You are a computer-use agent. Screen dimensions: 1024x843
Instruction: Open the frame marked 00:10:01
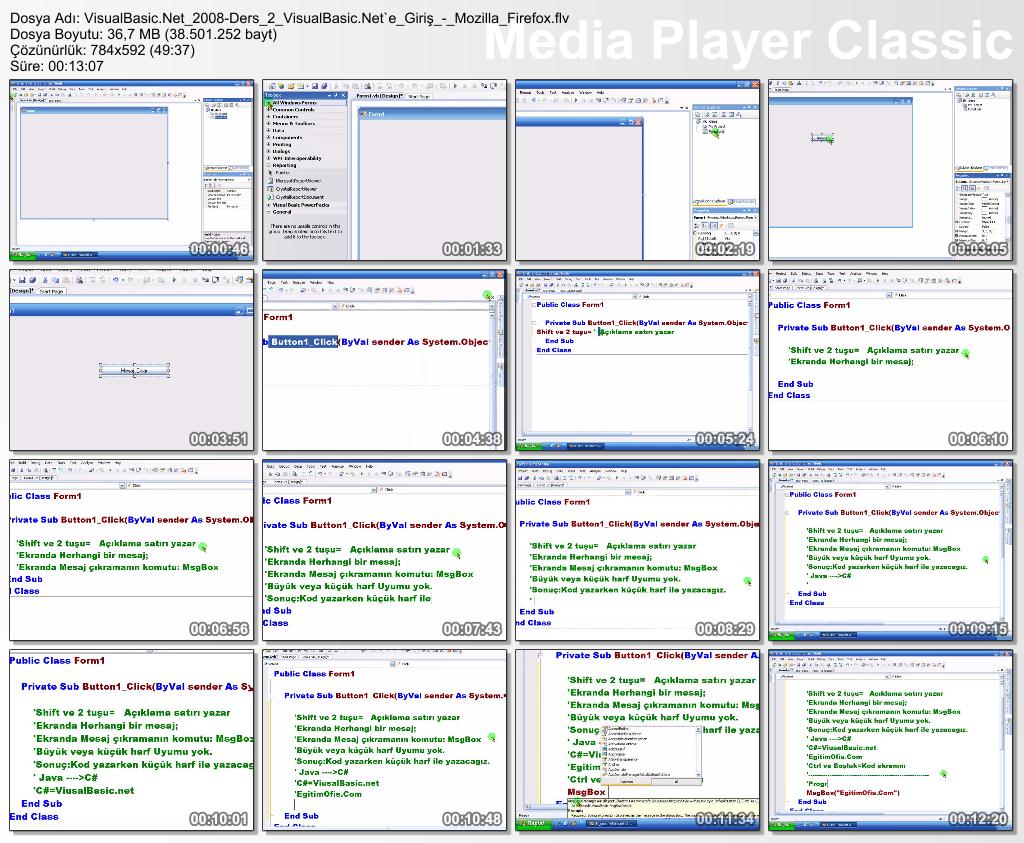132,740
